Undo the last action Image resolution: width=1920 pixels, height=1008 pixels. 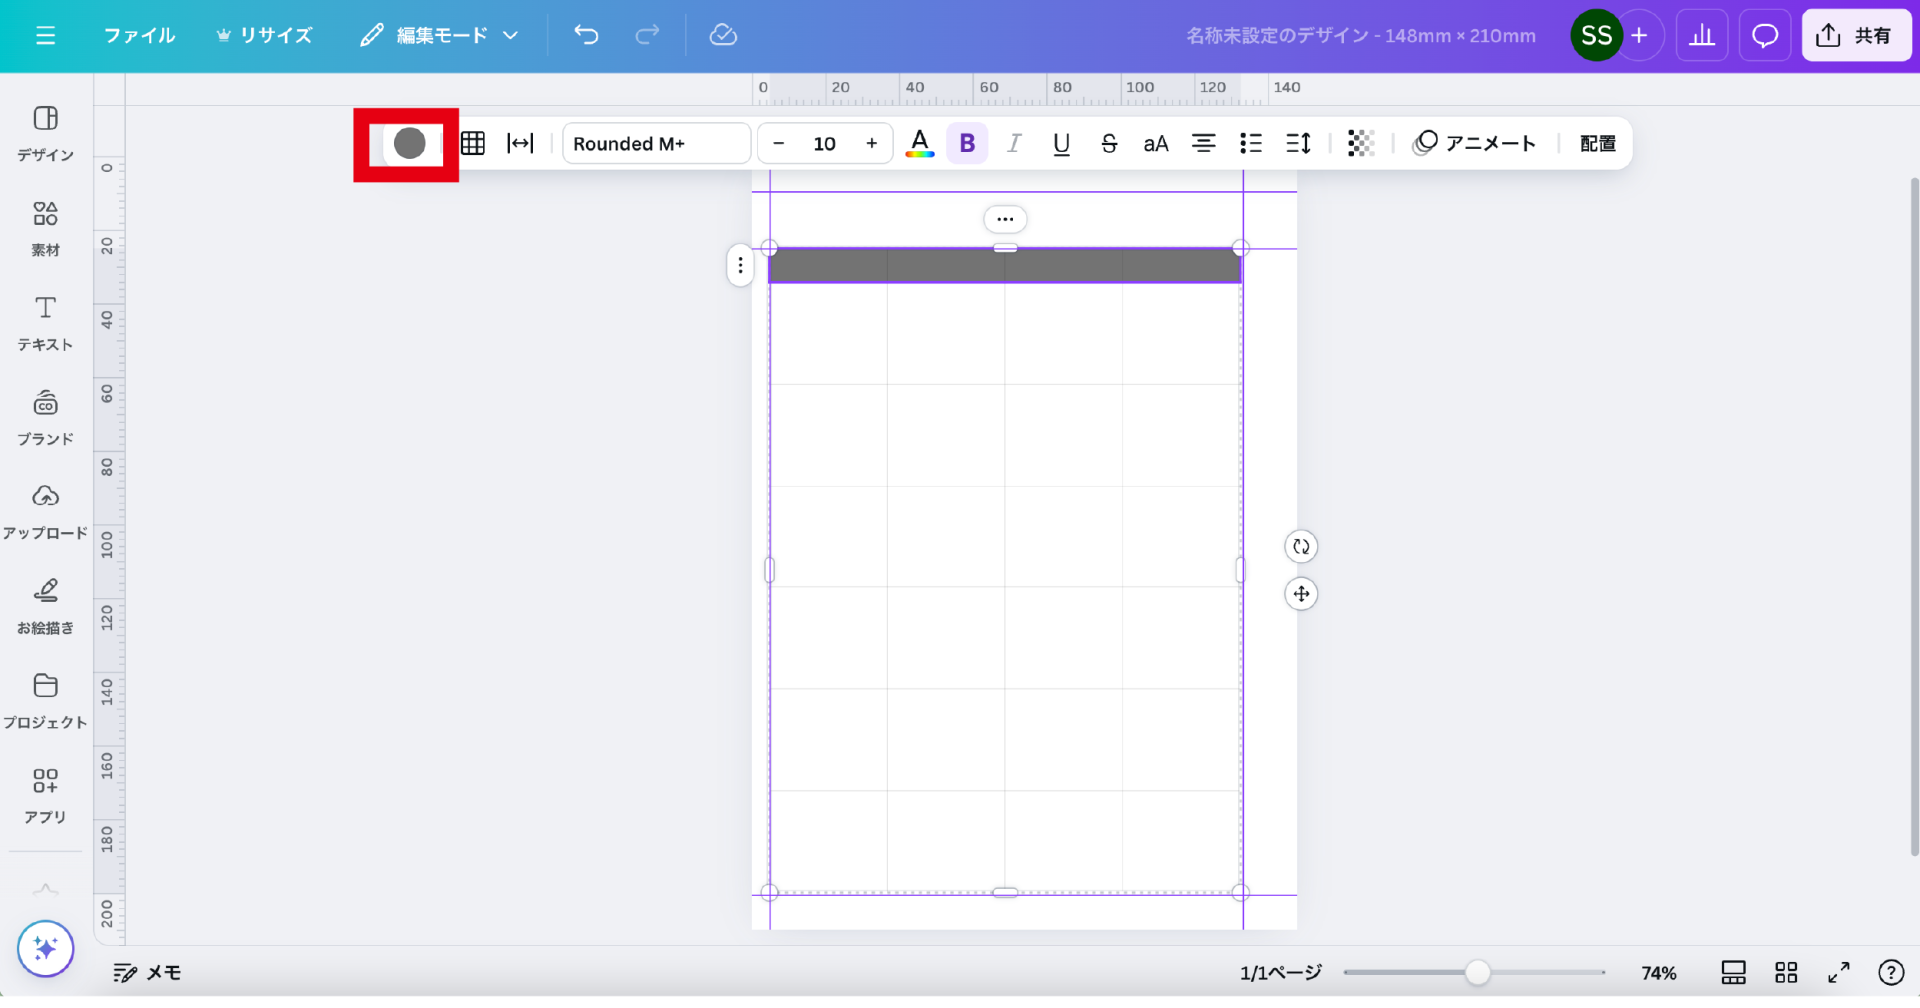coord(586,36)
